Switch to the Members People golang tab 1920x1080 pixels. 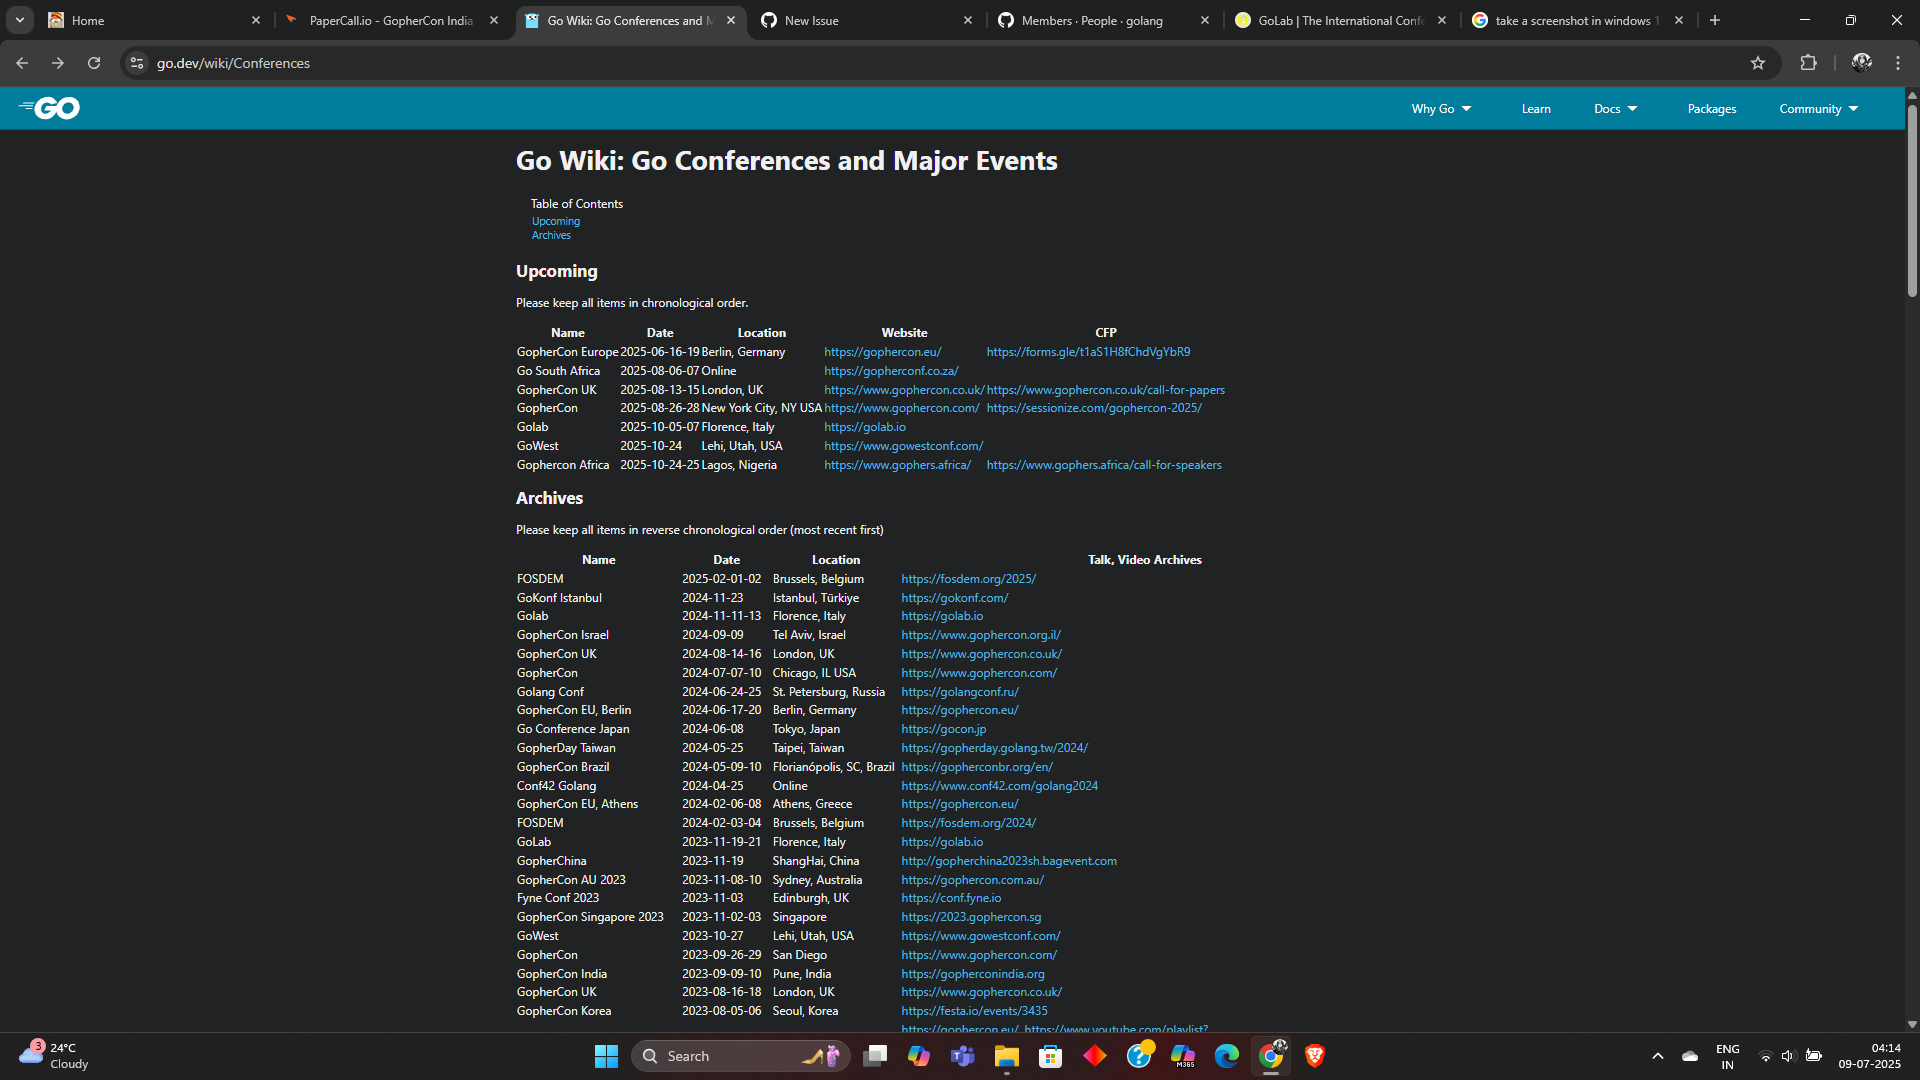click(1103, 20)
